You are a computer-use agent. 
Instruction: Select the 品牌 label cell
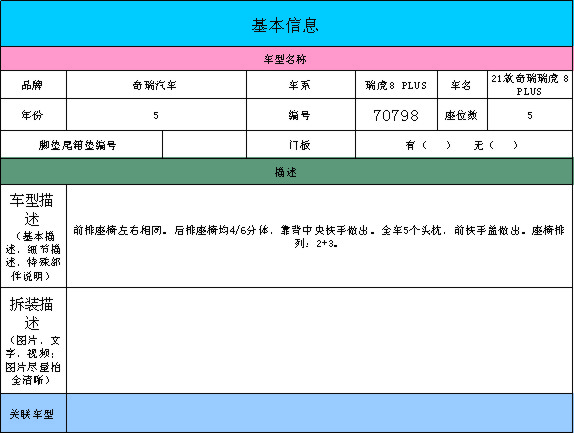point(33,85)
